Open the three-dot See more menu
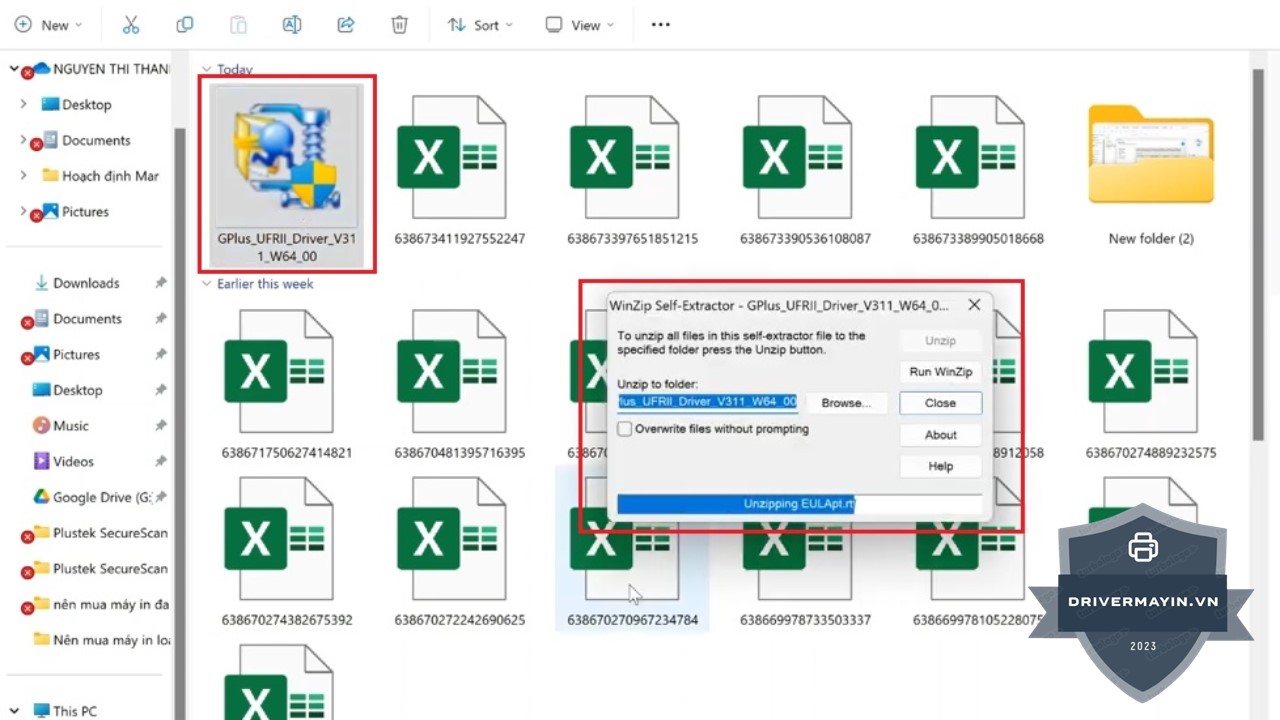This screenshot has width=1280, height=720. pyautogui.click(x=660, y=25)
